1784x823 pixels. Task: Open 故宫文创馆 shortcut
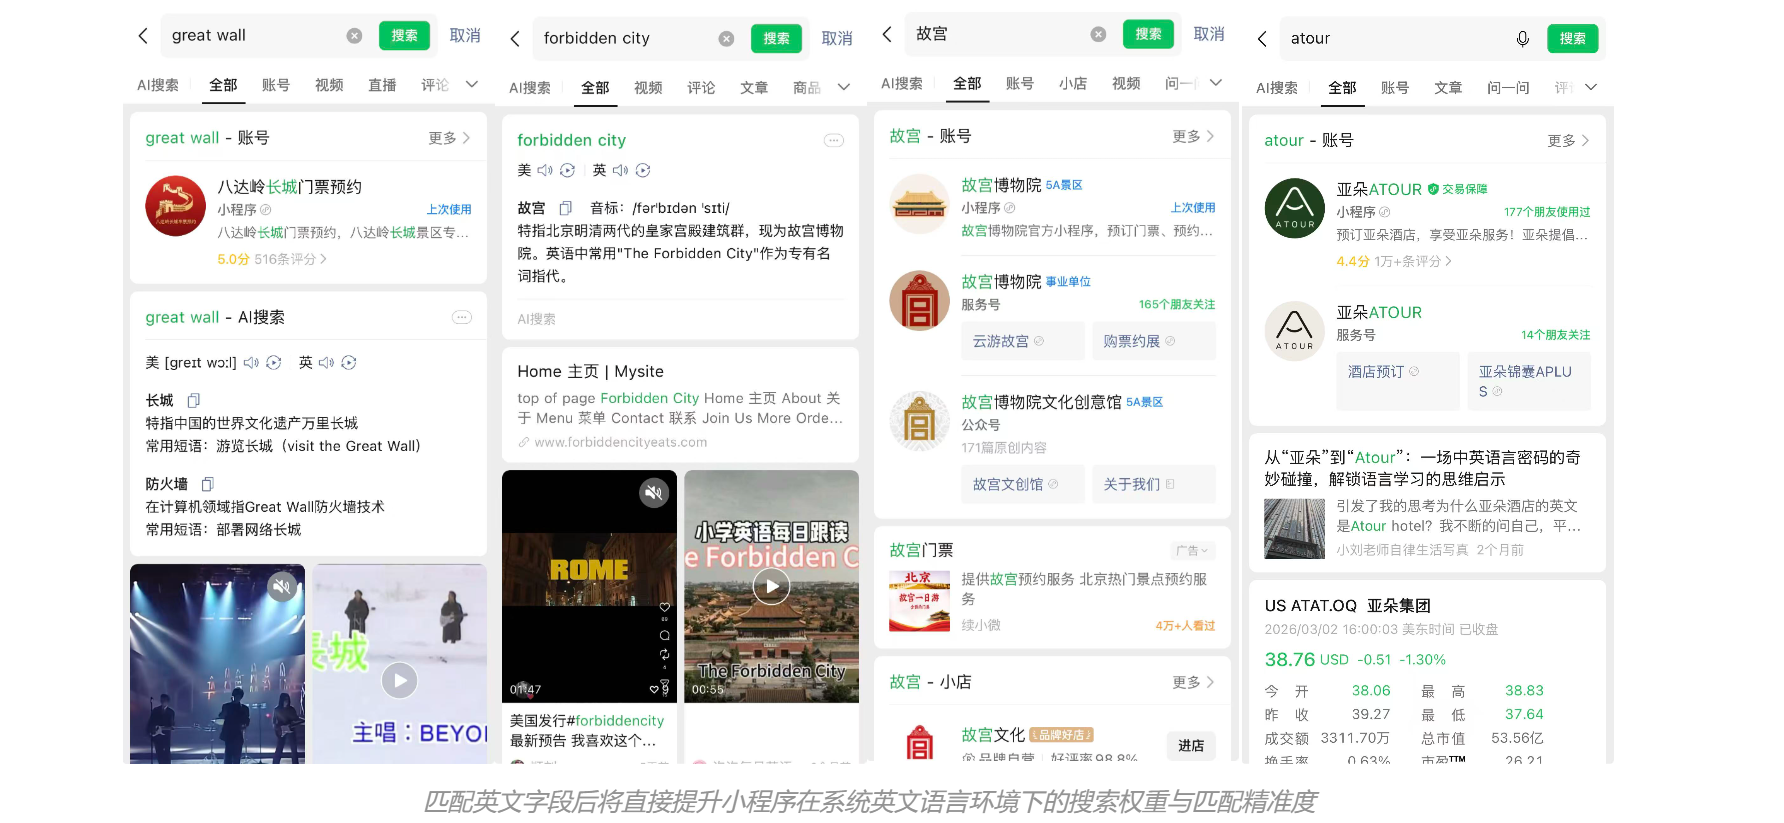pyautogui.click(x=1023, y=484)
